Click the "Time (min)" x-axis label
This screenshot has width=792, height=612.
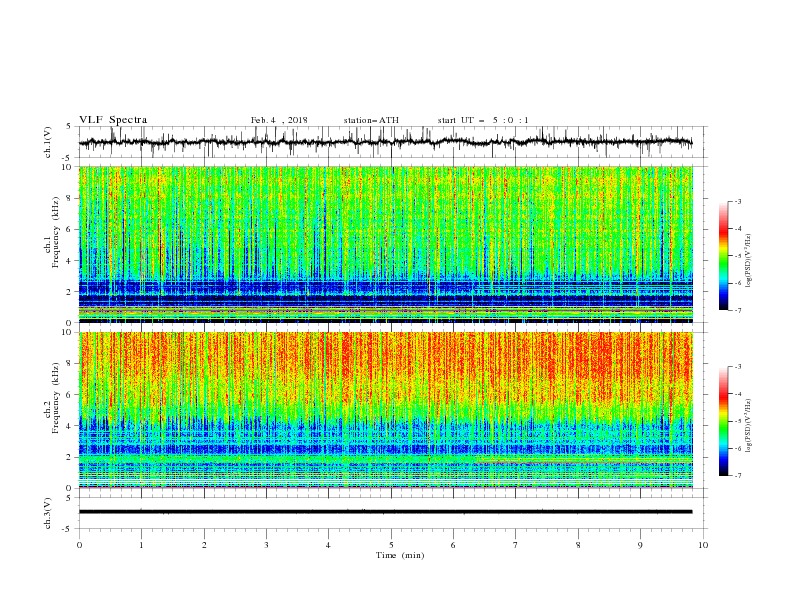(x=400, y=555)
